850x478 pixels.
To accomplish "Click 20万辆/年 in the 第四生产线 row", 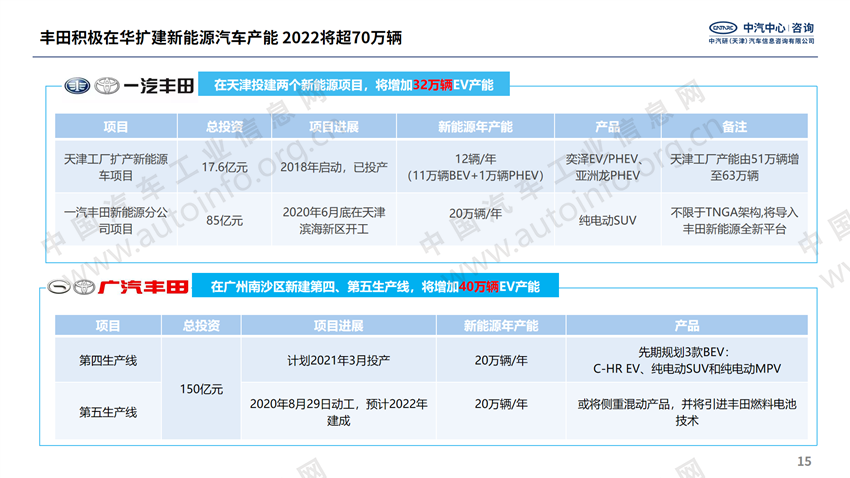I will (501, 360).
